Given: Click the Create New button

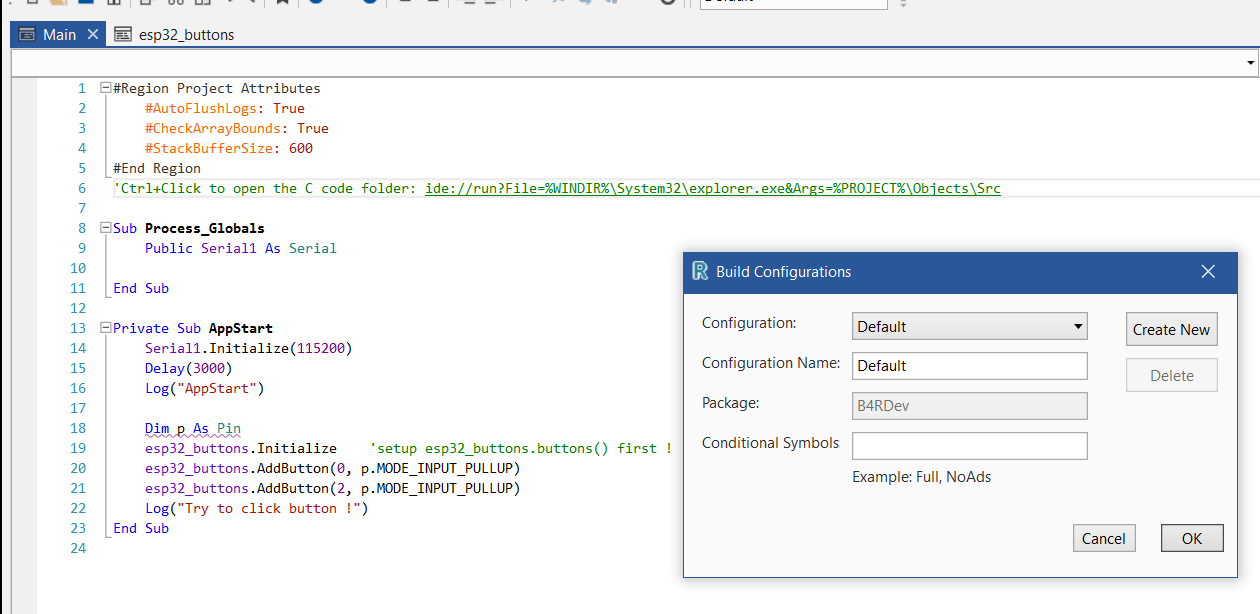Looking at the screenshot, I should pos(1171,329).
